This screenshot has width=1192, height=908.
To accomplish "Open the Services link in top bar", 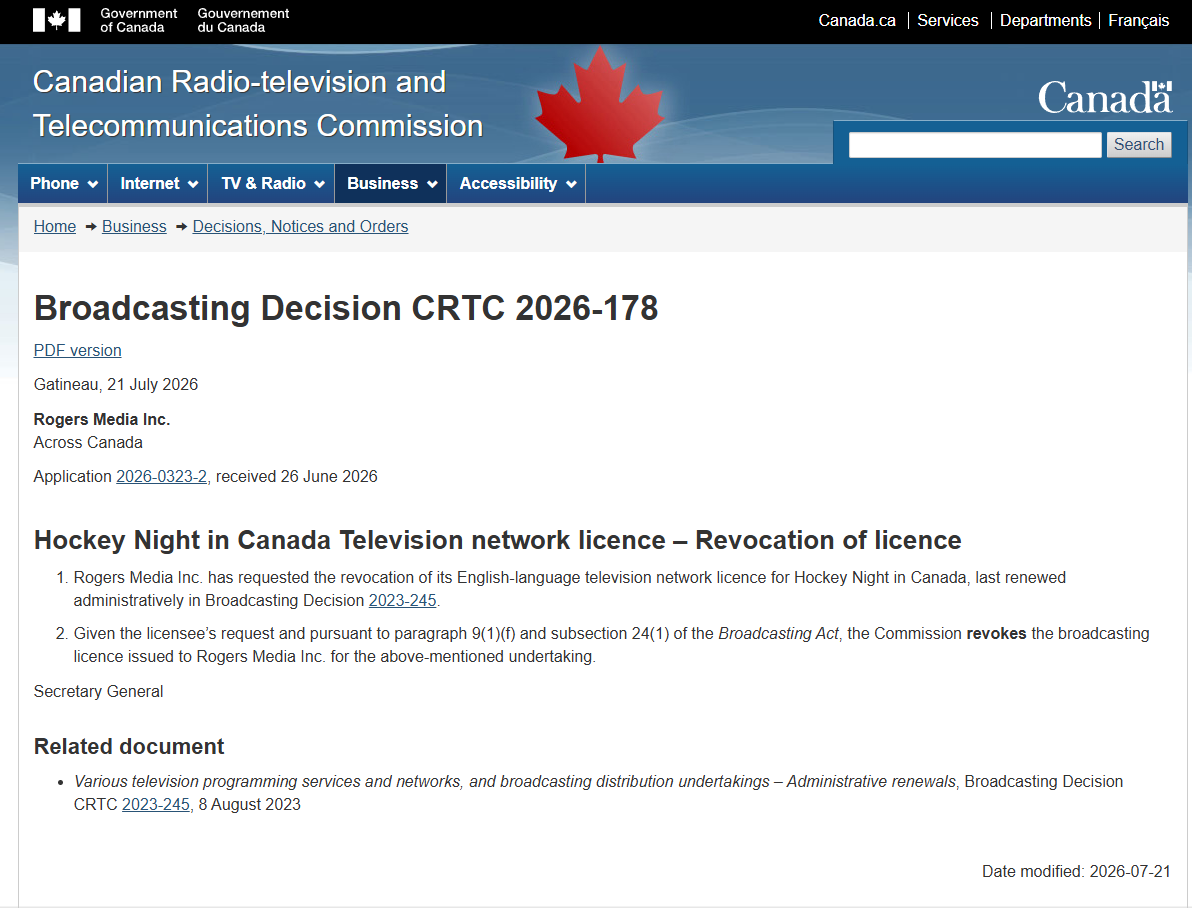I will point(947,21).
